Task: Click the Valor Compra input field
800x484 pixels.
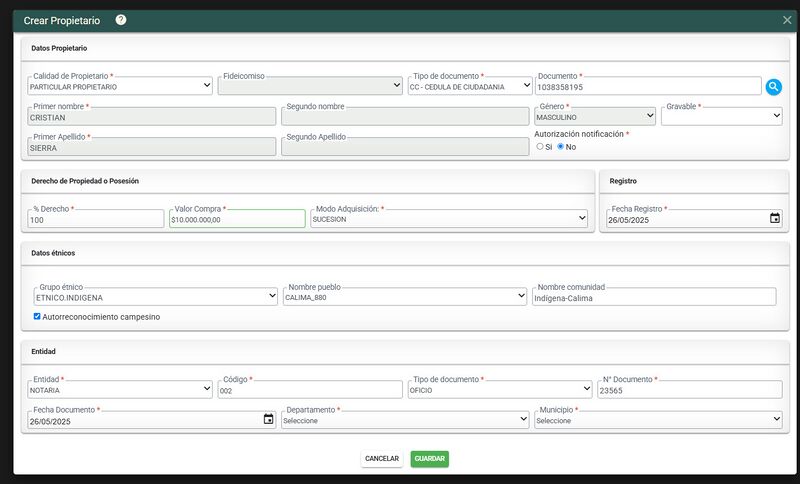Action: coord(237,219)
